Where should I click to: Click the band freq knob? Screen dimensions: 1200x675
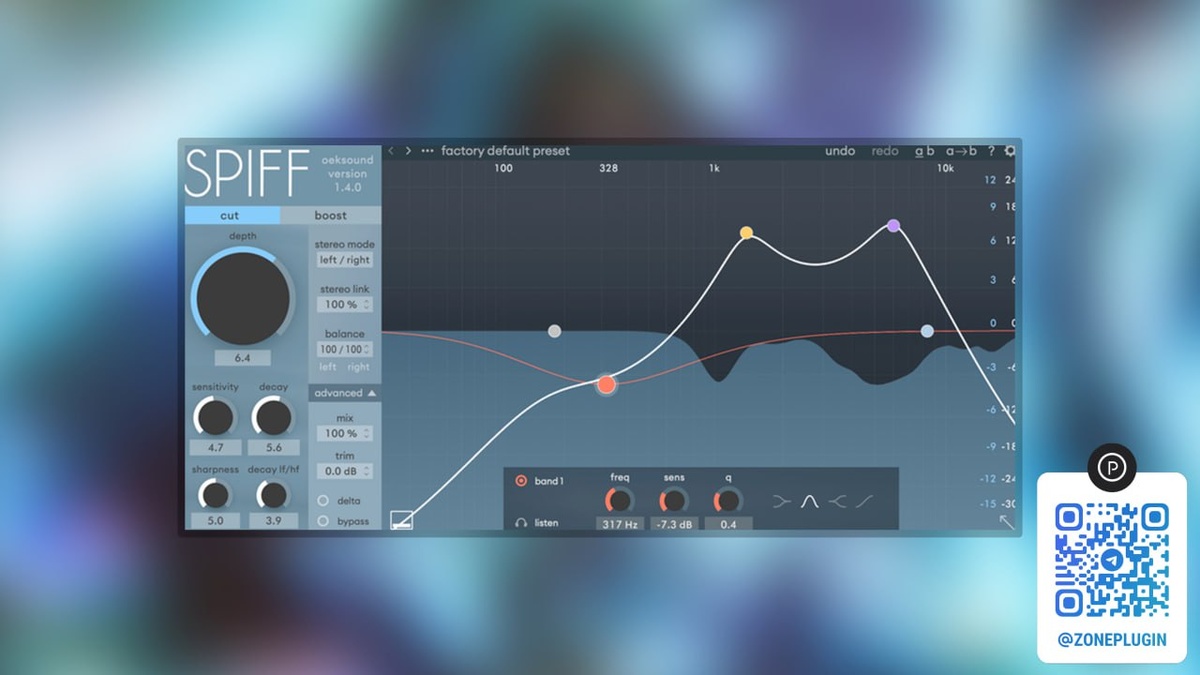[619, 499]
